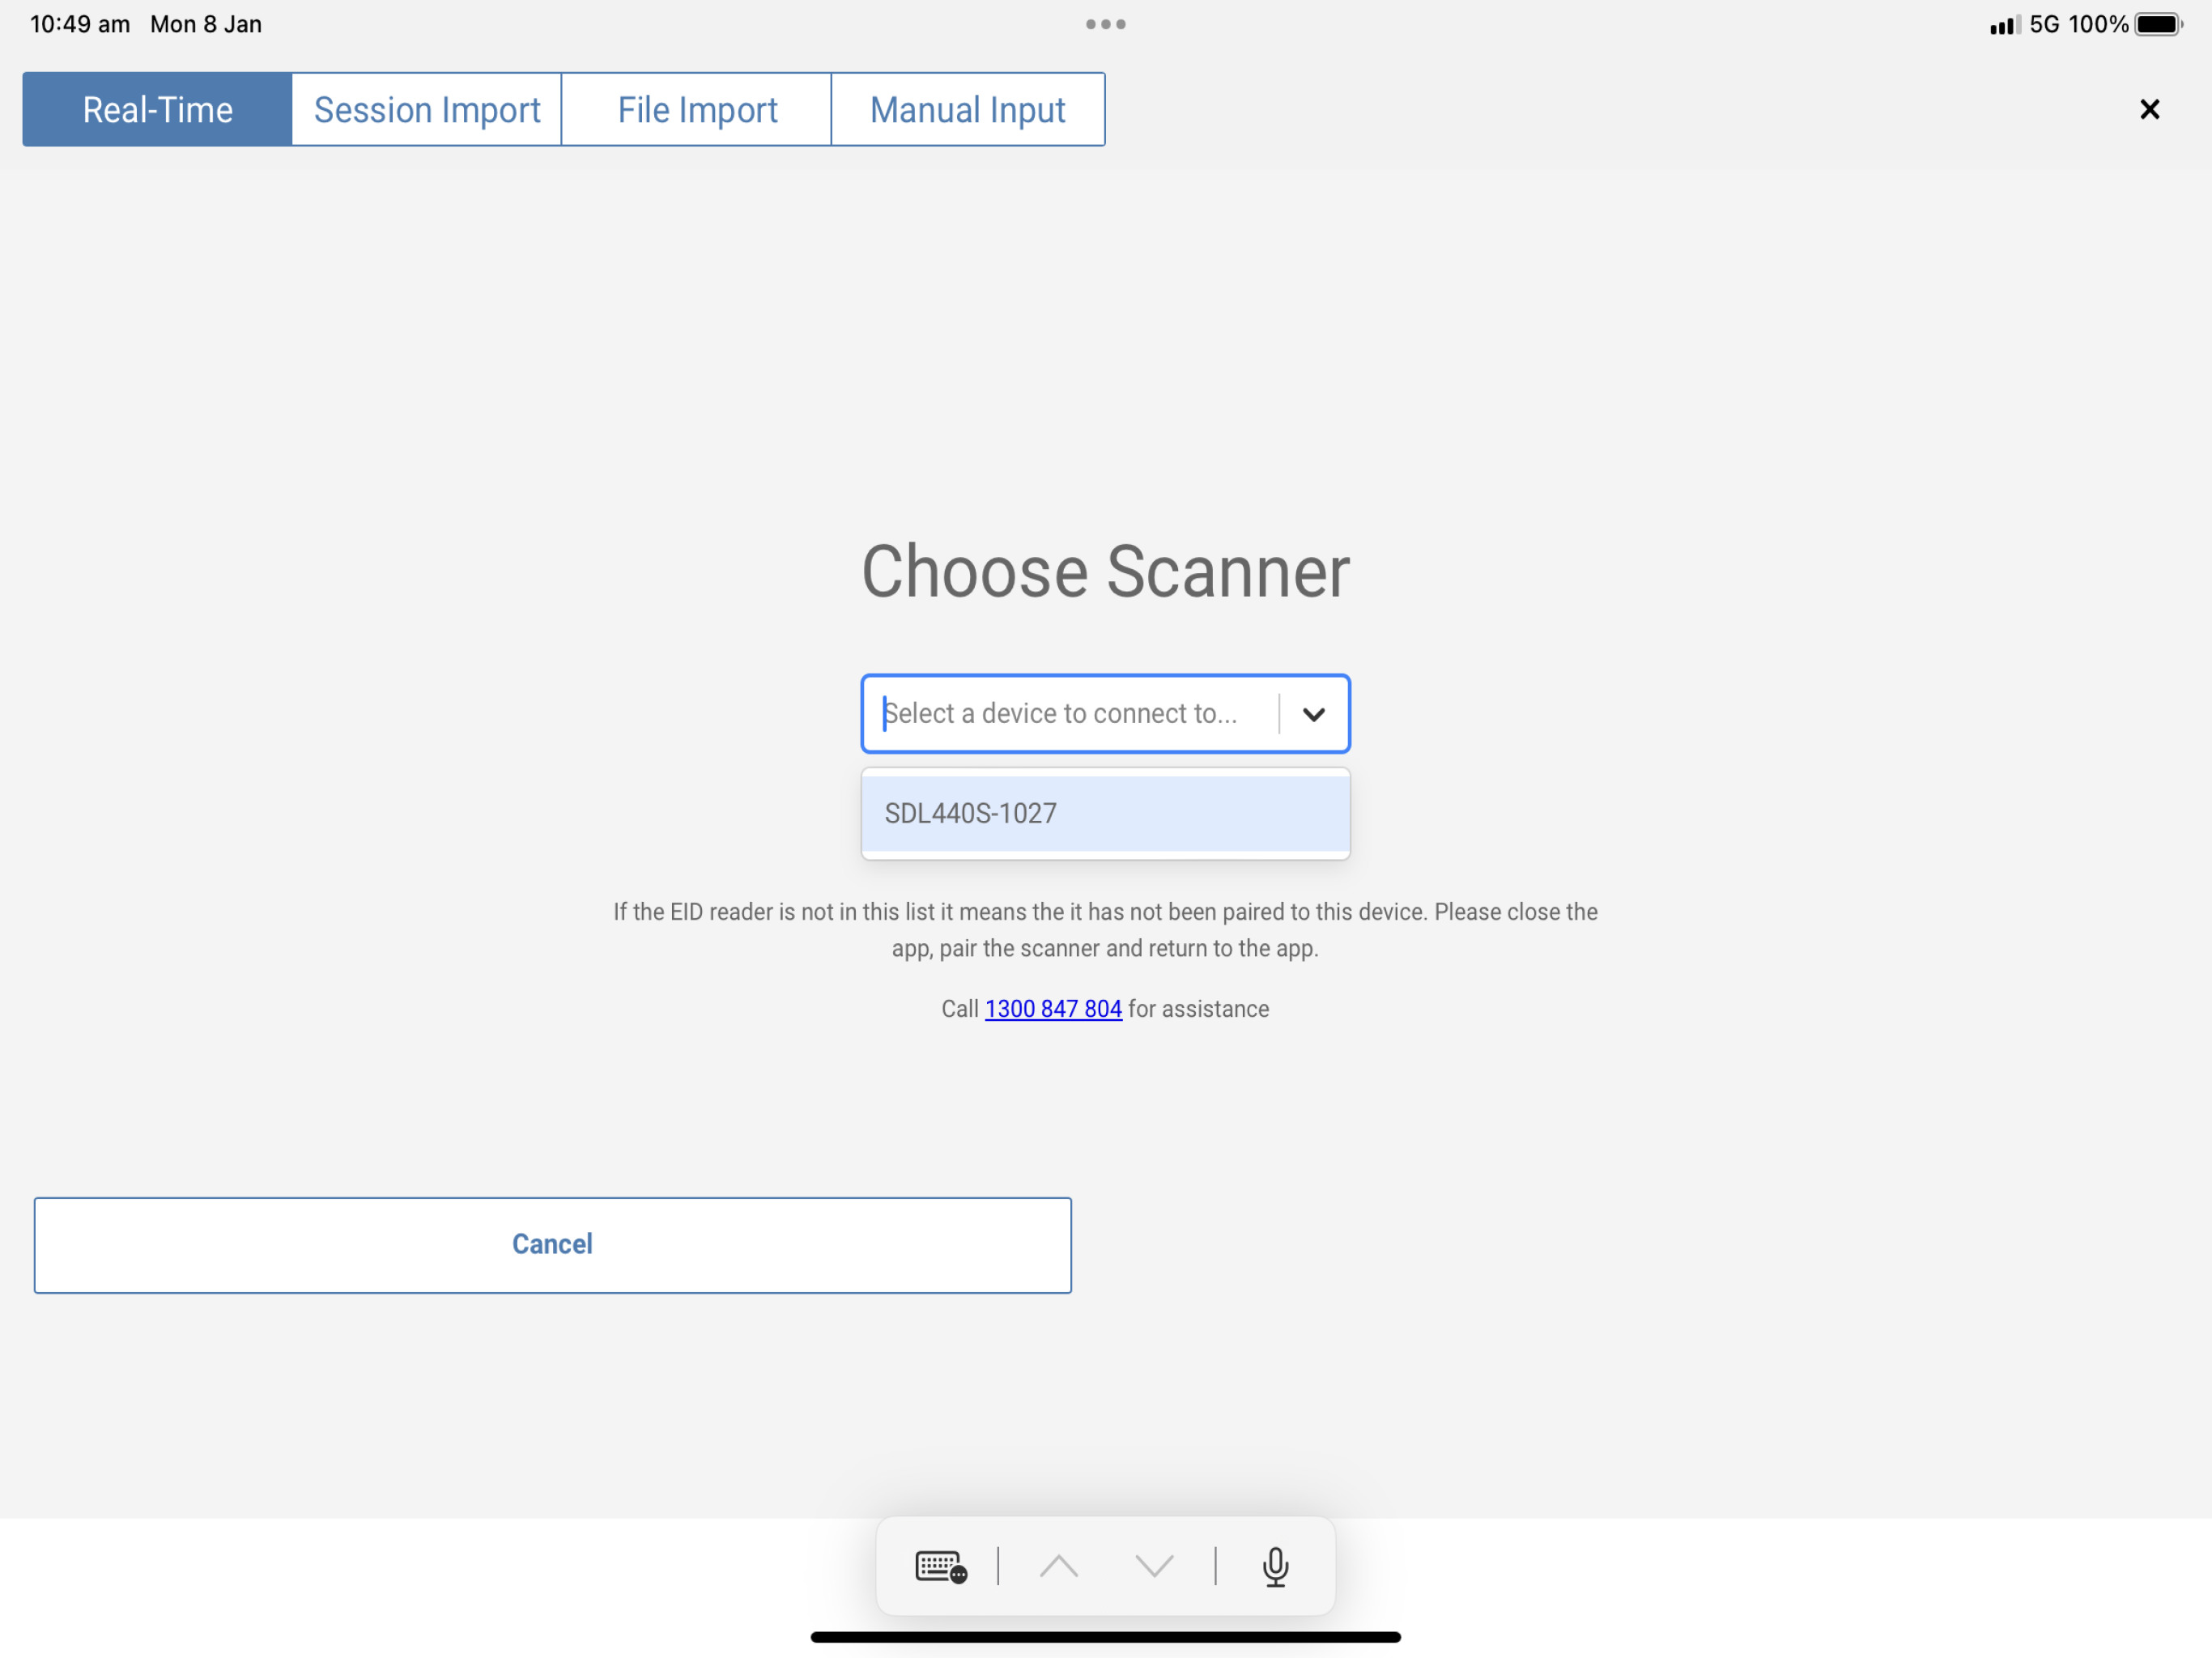This screenshot has height=1658, width=2212.
Task: Tap the 100% battery percentage
Action: pos(2098,24)
